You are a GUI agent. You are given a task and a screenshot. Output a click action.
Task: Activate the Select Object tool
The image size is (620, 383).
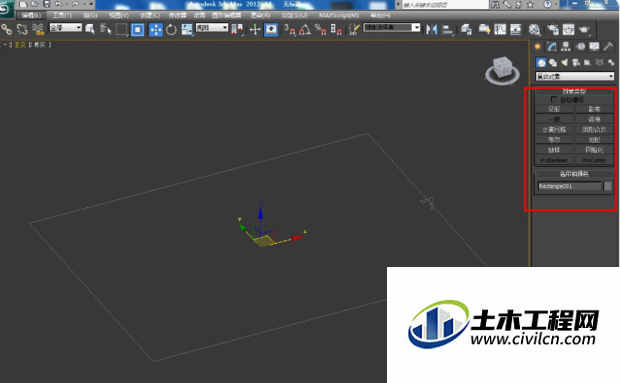(x=90, y=29)
